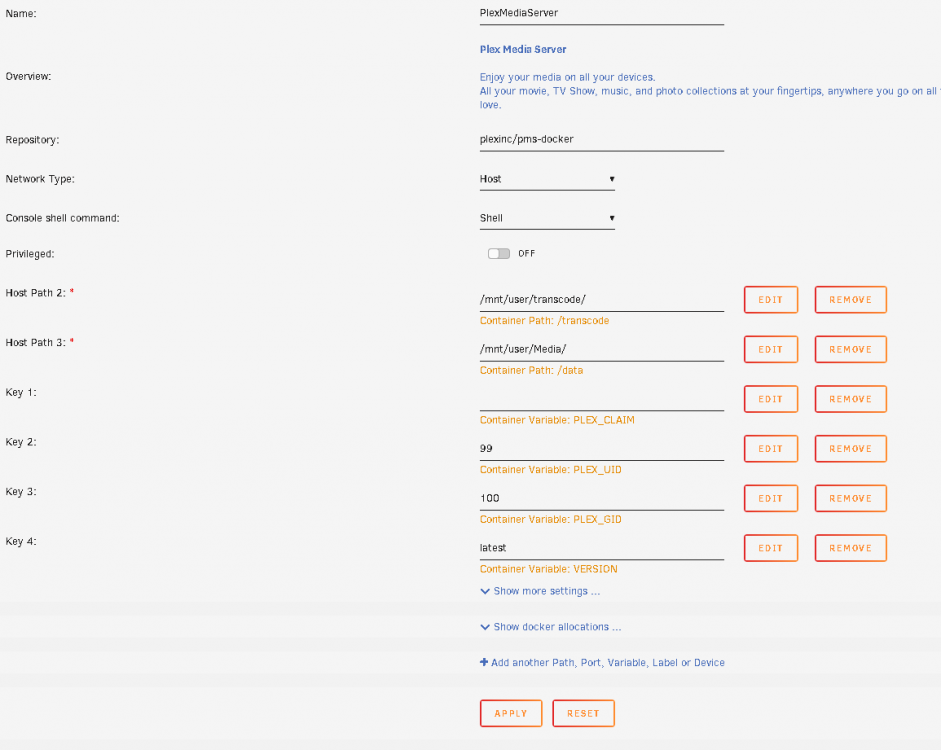Screen dimensions: 941x750
Task: Click the PLEX_UID field with 99
Action: 602,449
